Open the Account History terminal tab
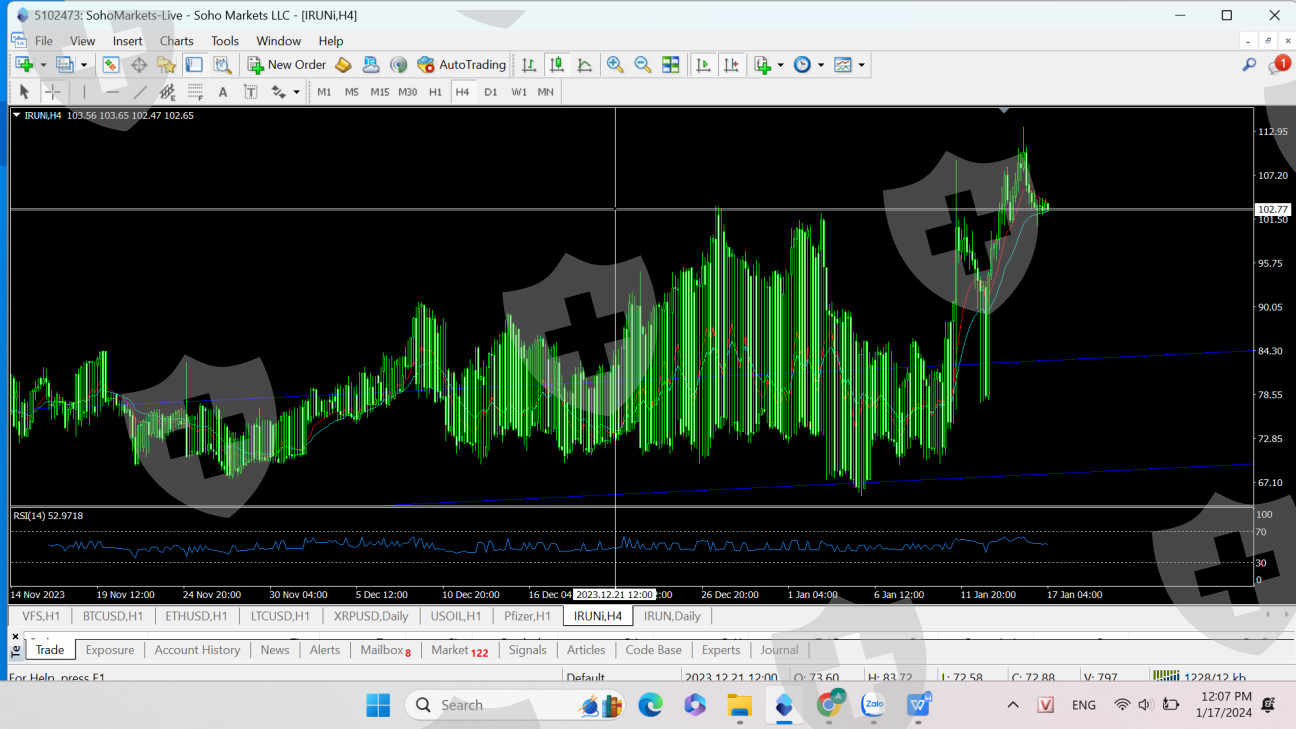 (x=197, y=650)
